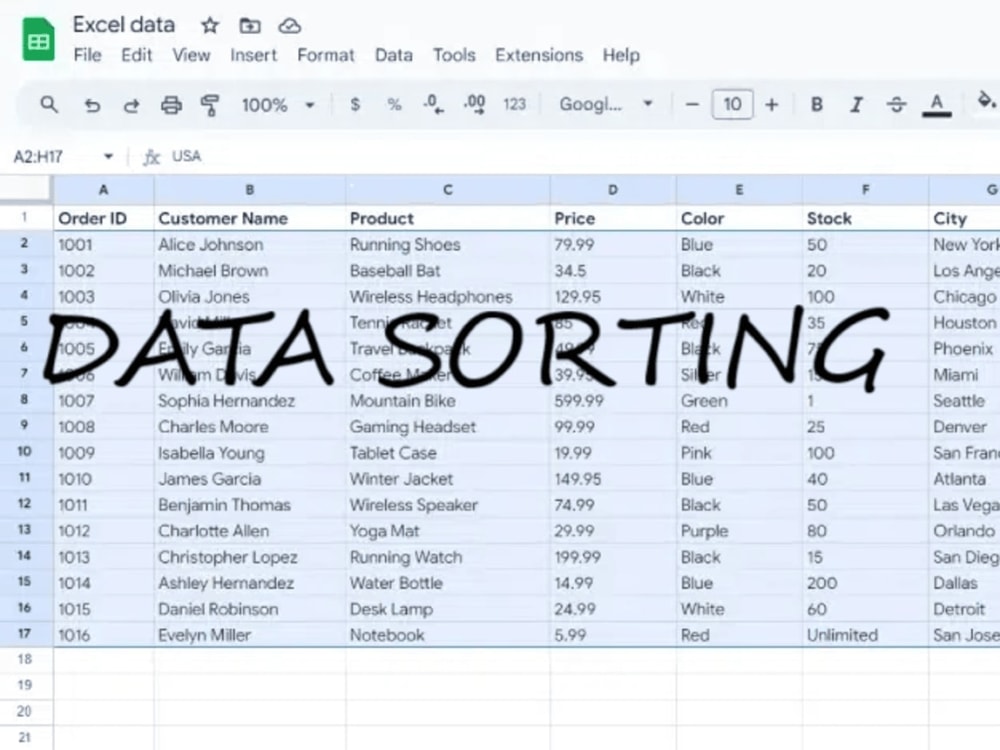Click the font size field showing 10
The width and height of the screenshot is (1000, 750).
[x=732, y=104]
